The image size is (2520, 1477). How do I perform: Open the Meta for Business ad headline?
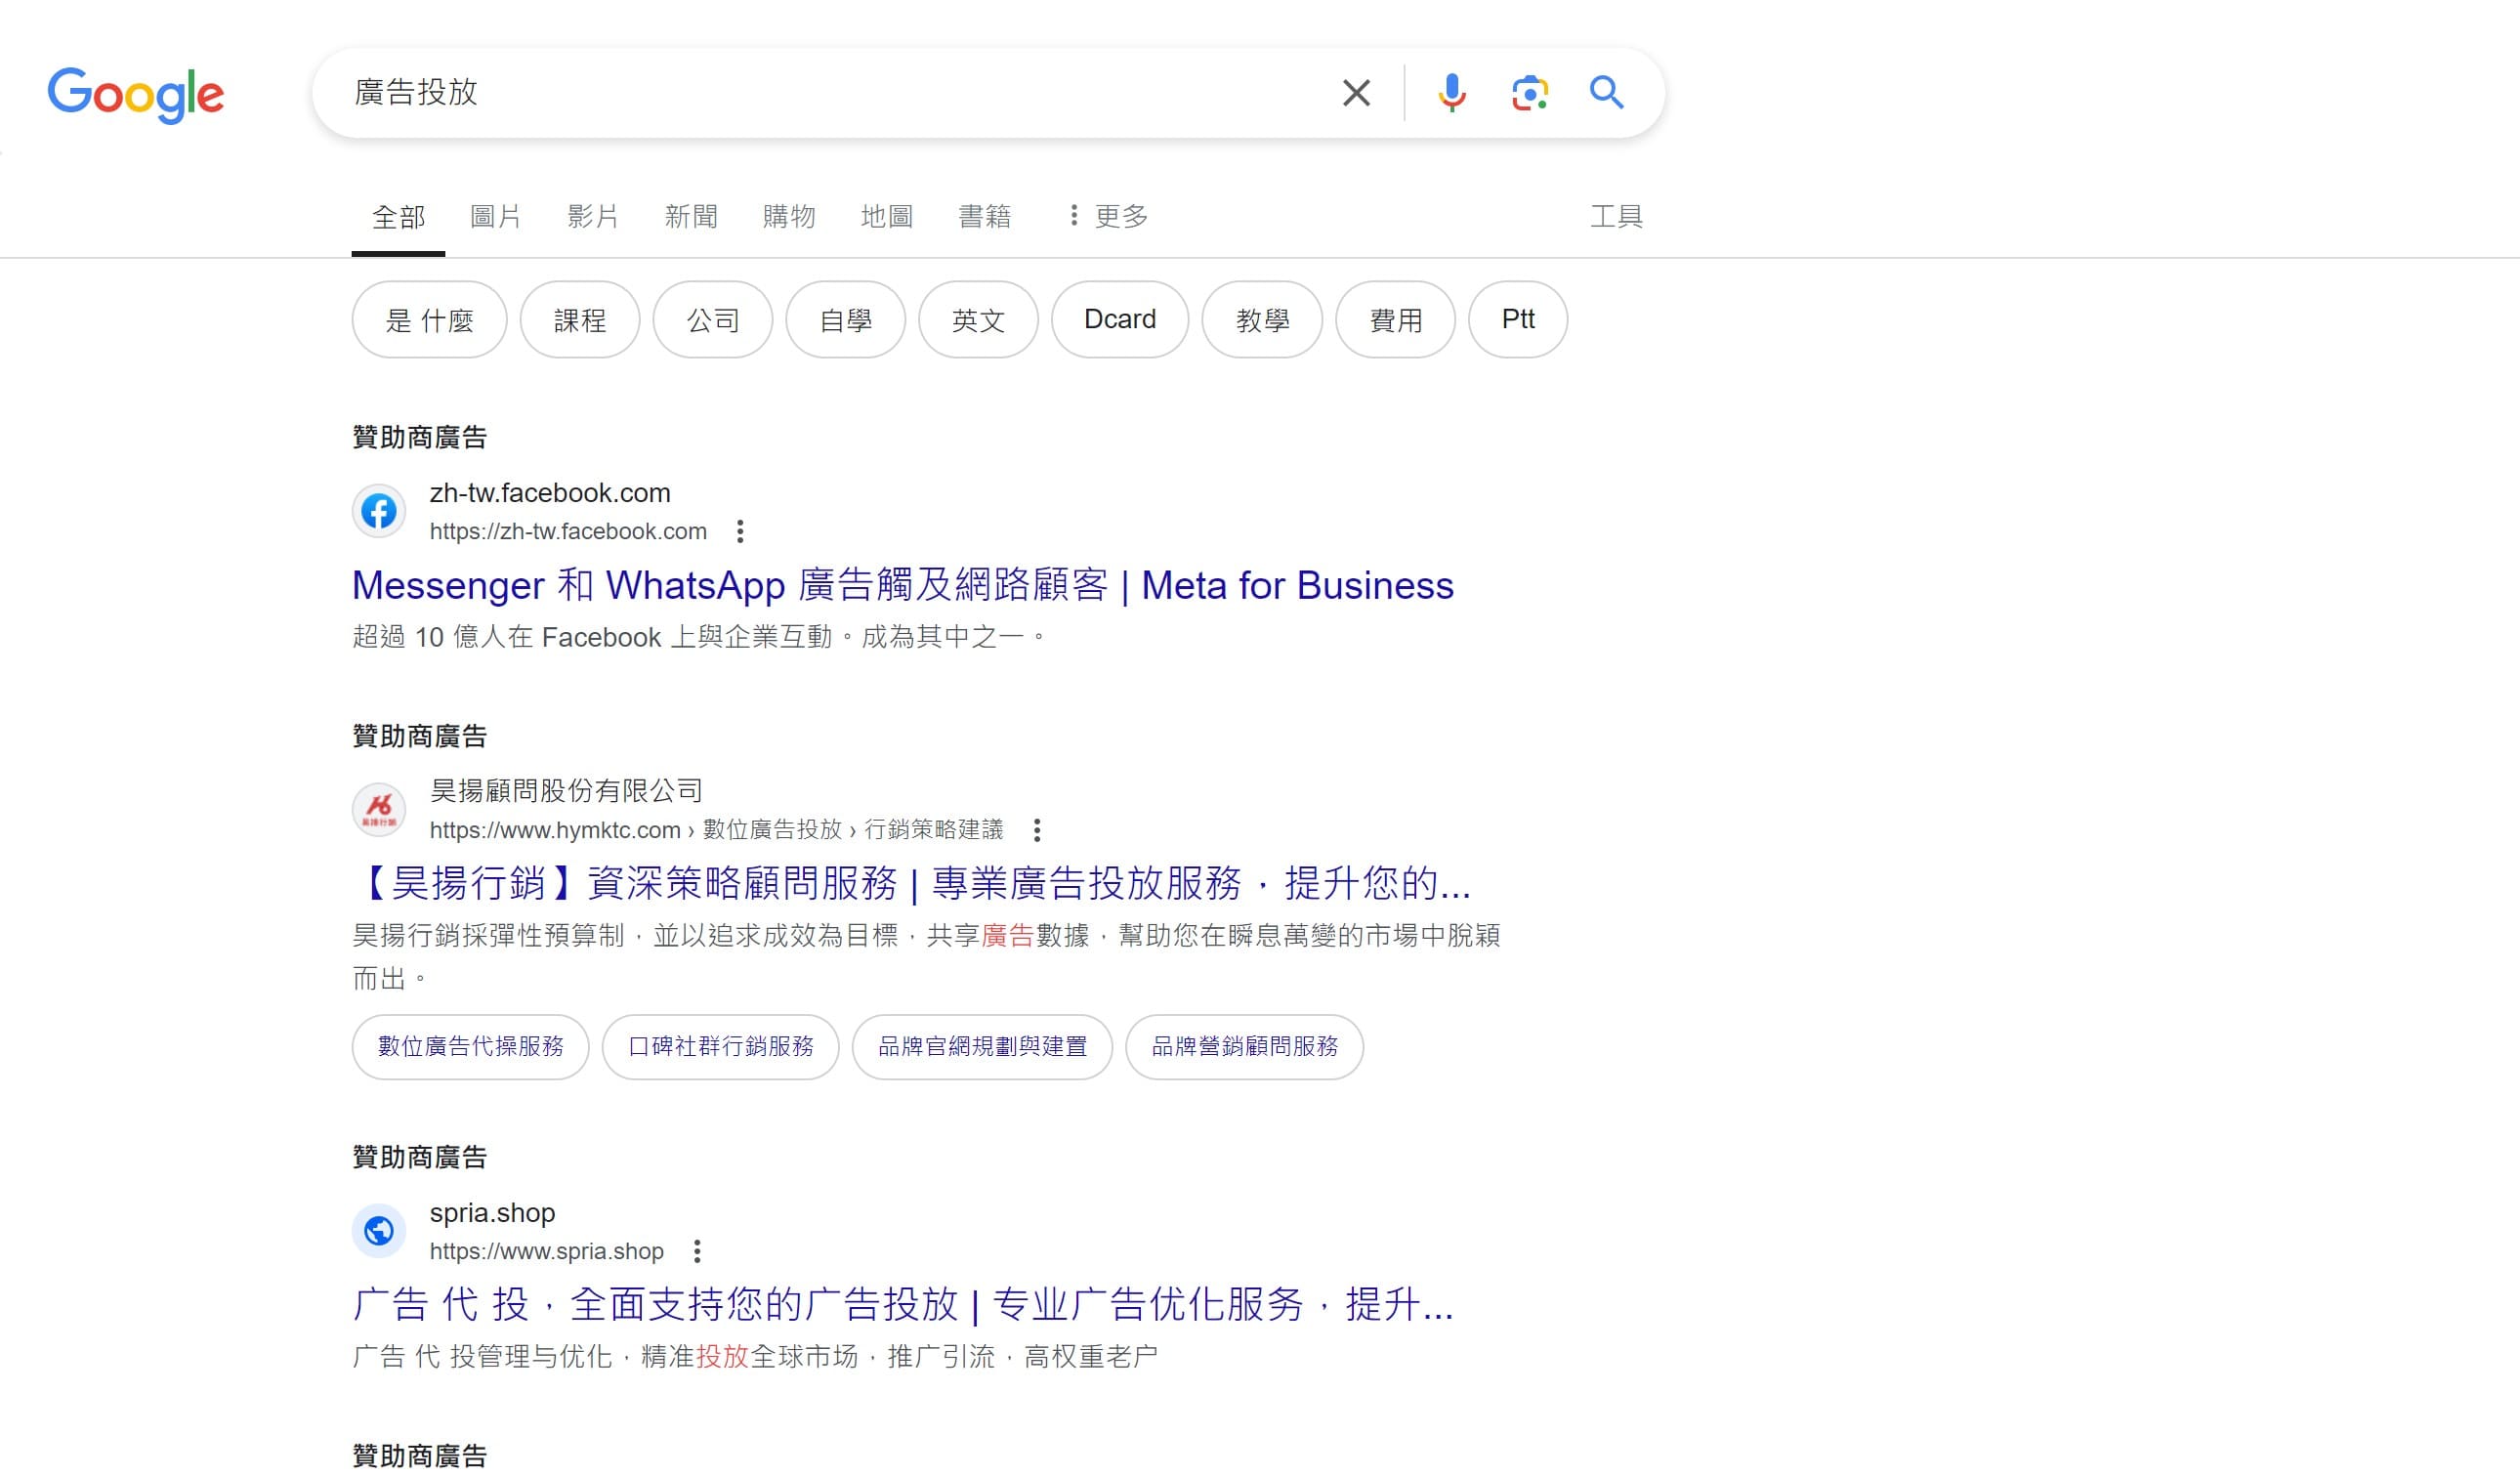tap(903, 585)
